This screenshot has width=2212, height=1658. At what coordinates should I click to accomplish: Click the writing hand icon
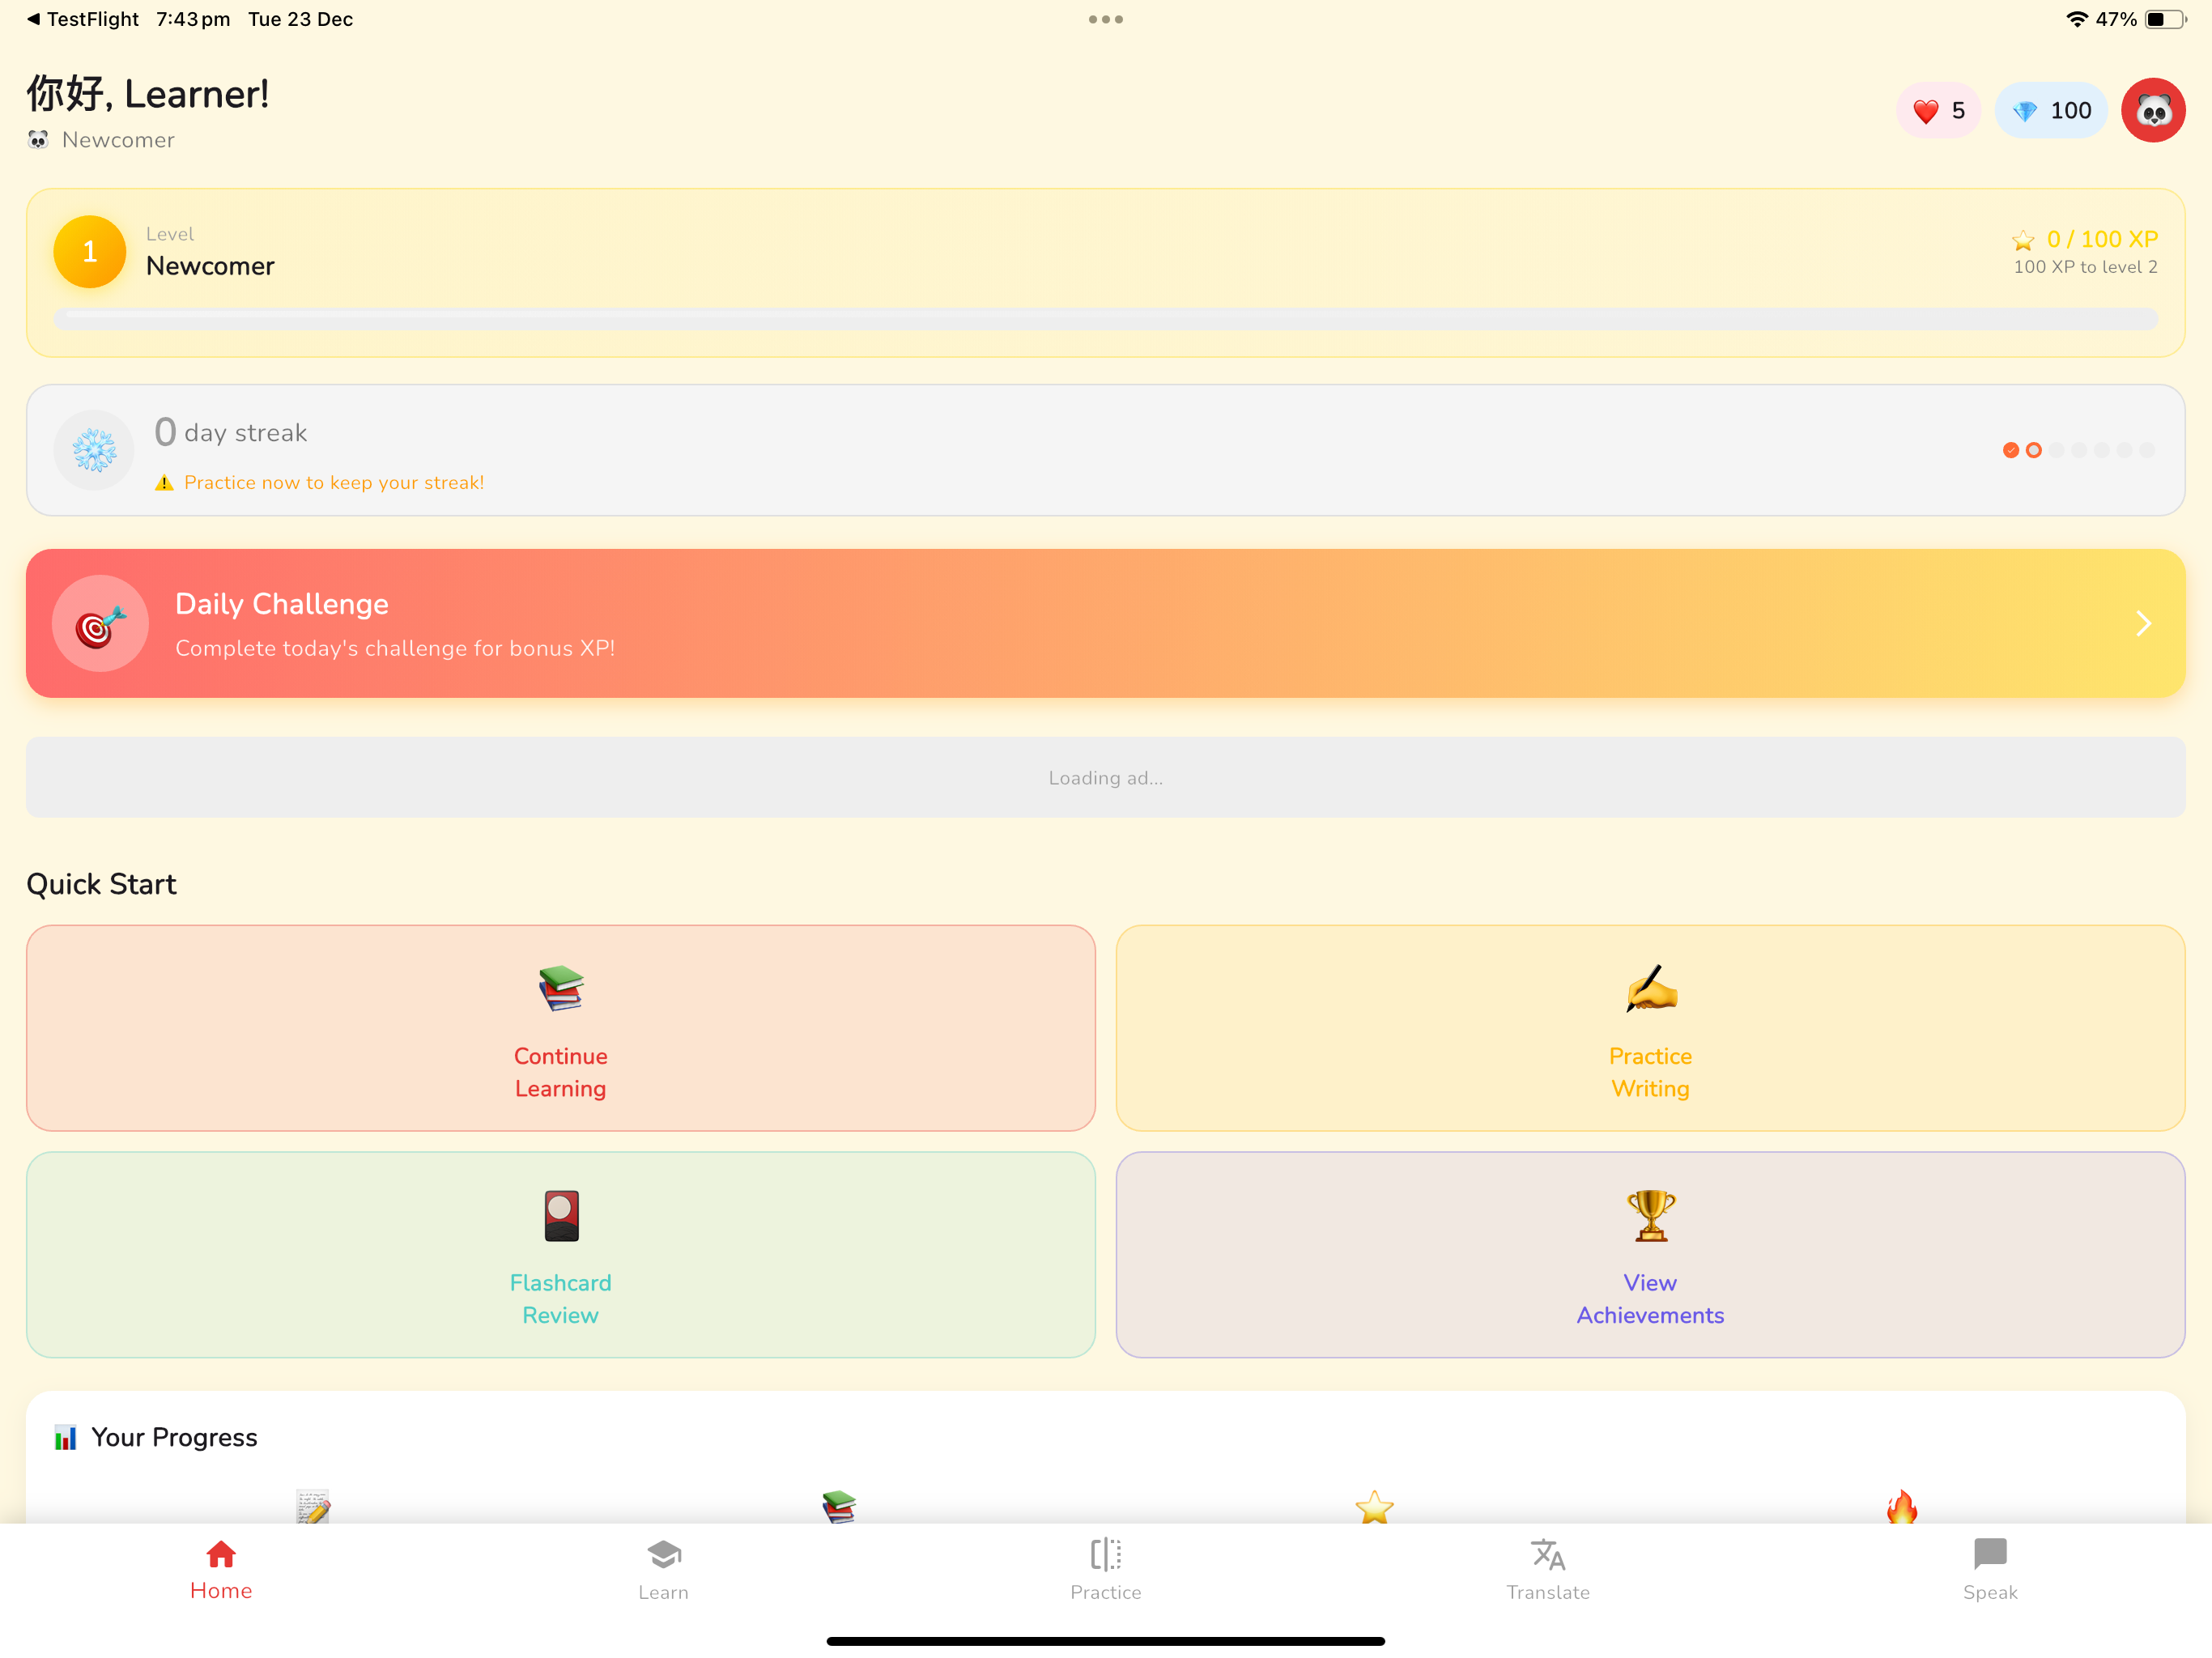(1650, 988)
